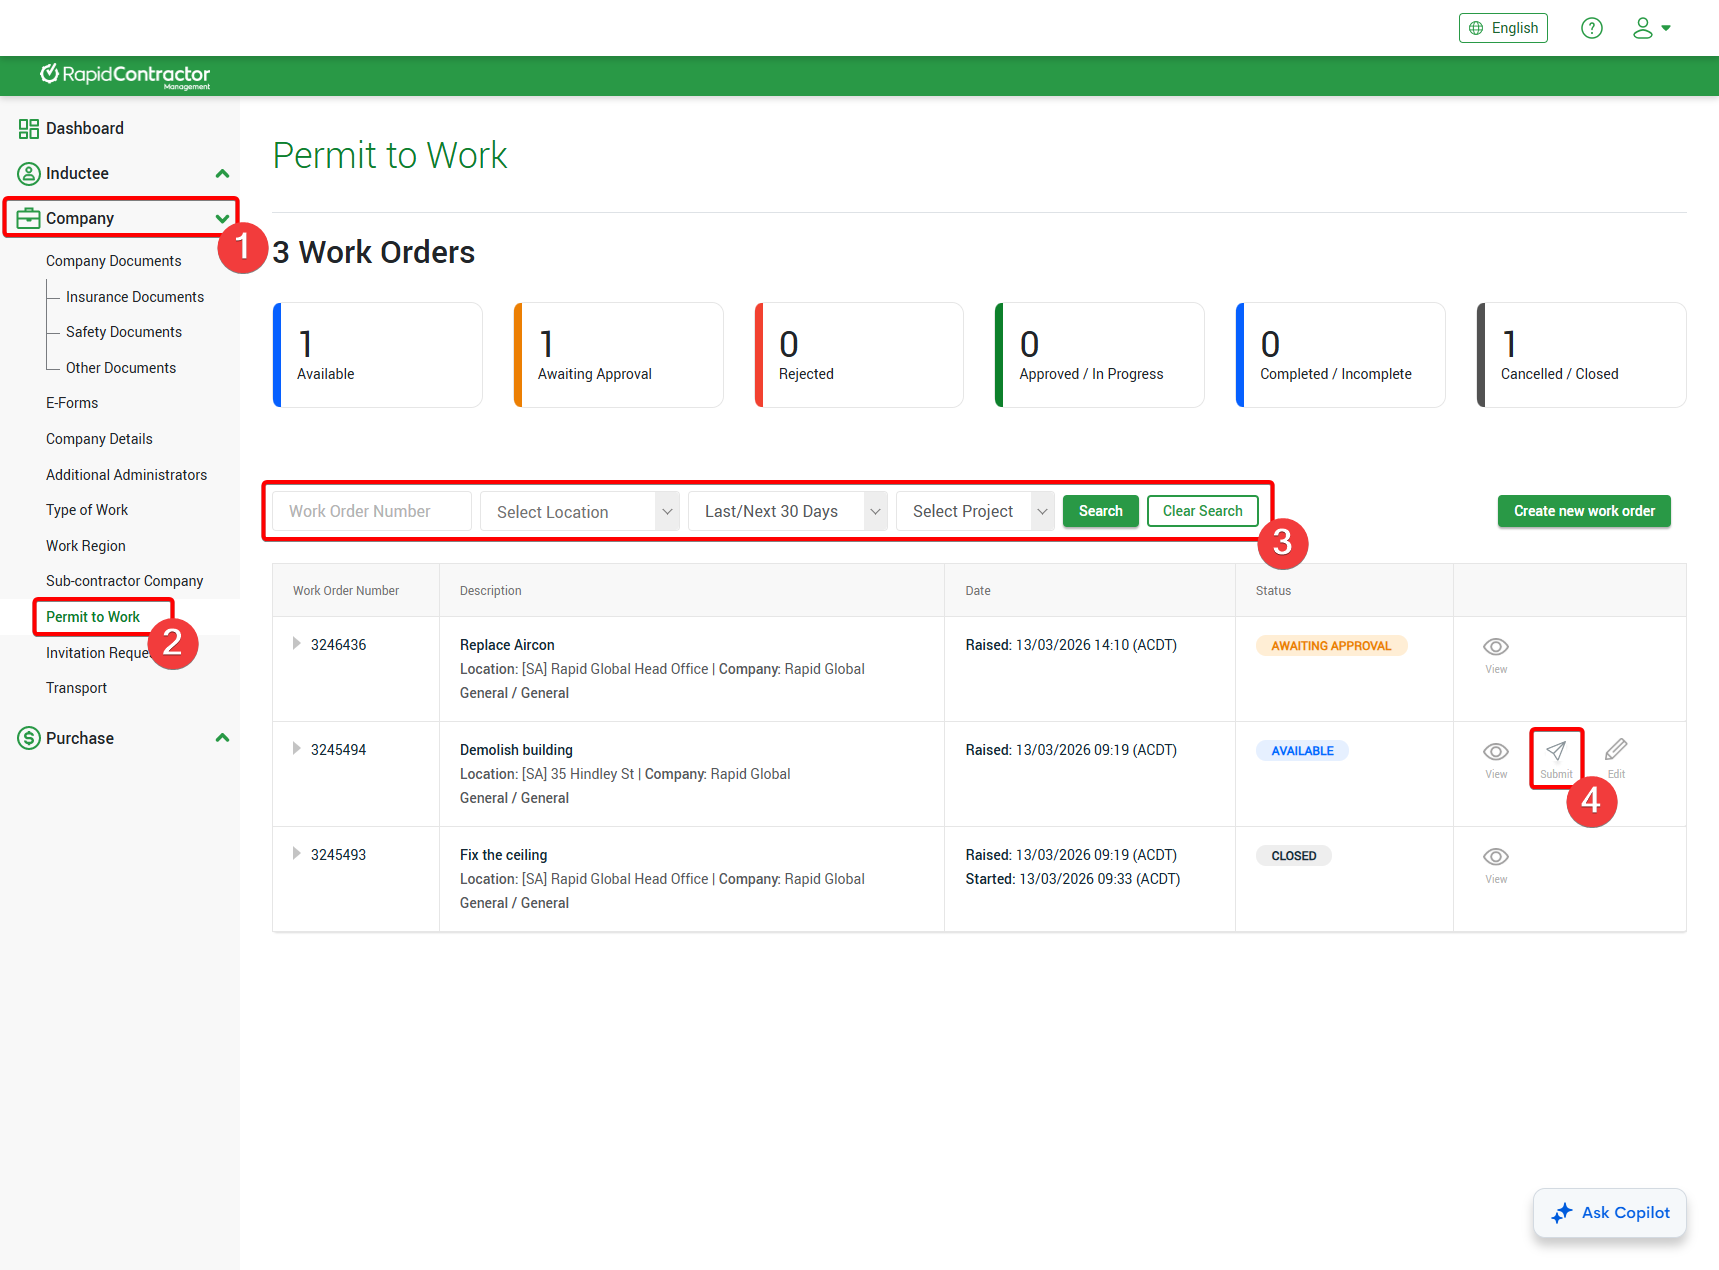Viewport: 1719px width, 1270px height.
Task: Open Insurance Documents in sidebar
Action: pos(135,297)
